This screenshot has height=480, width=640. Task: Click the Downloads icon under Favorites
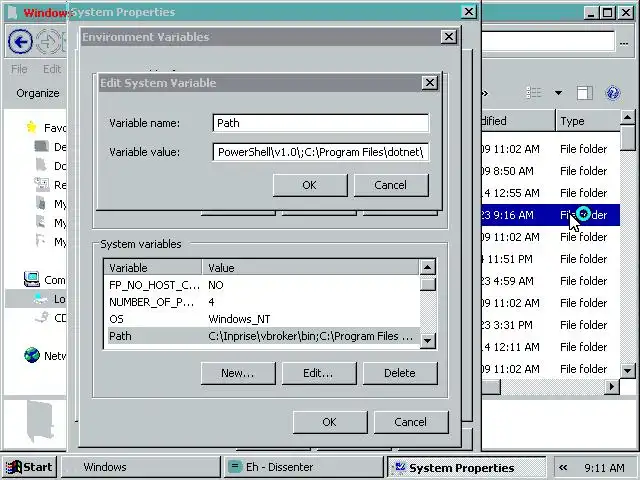point(41,165)
